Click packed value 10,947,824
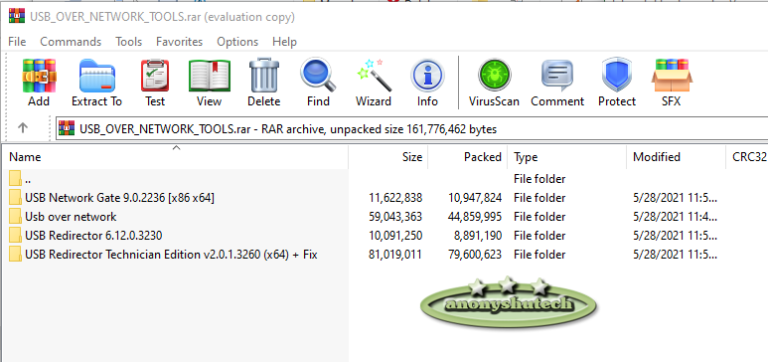This screenshot has width=768, height=362. tap(475, 198)
